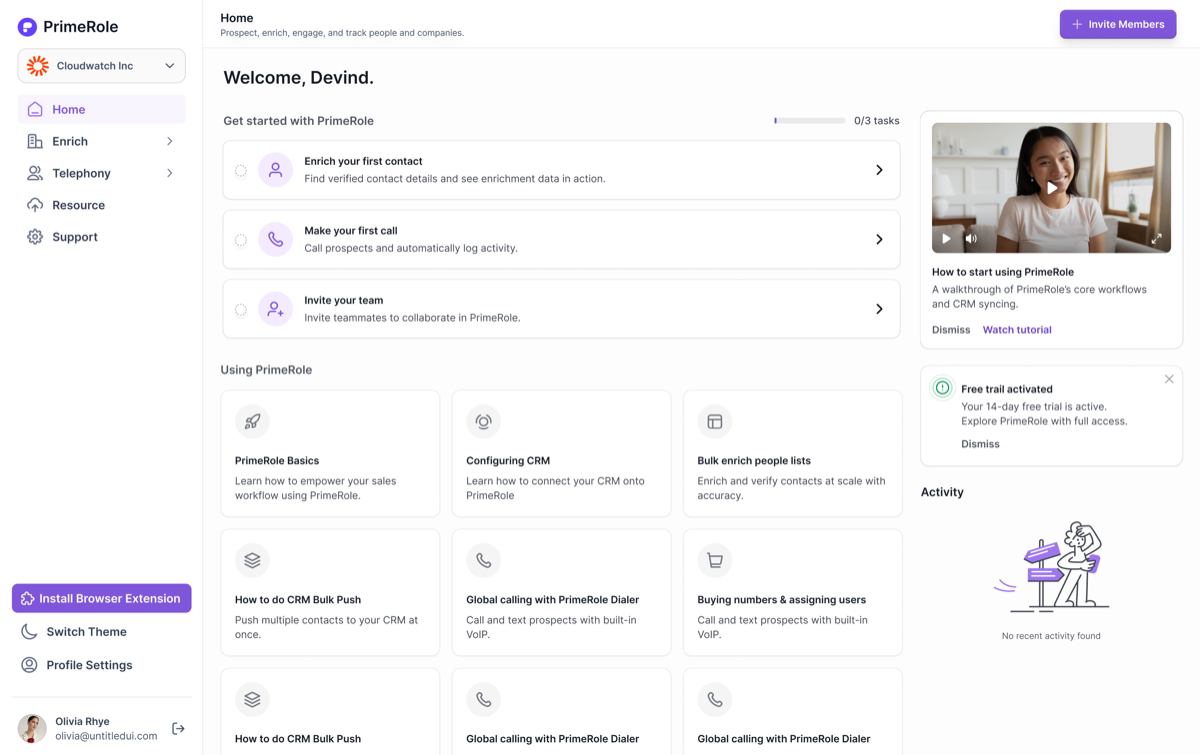Image resolution: width=1200 pixels, height=755 pixels.
Task: Click the PrimeRole logo icon
Action: coord(27,27)
